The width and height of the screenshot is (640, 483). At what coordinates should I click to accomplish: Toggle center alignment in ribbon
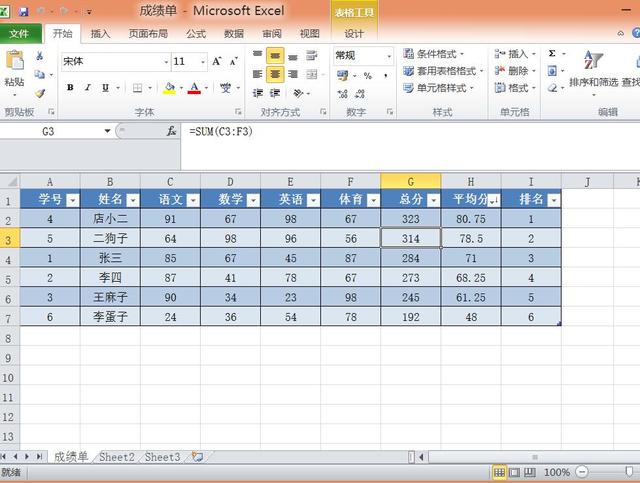point(275,74)
